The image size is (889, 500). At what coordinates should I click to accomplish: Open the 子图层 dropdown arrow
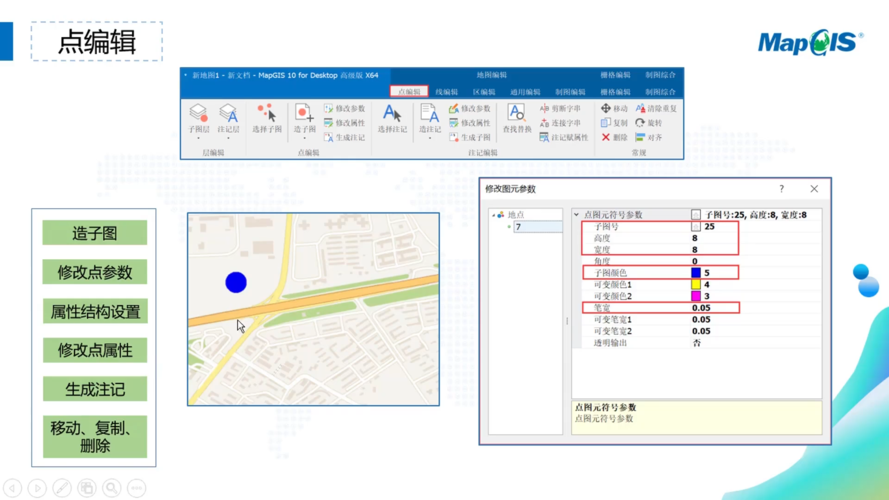point(199,138)
